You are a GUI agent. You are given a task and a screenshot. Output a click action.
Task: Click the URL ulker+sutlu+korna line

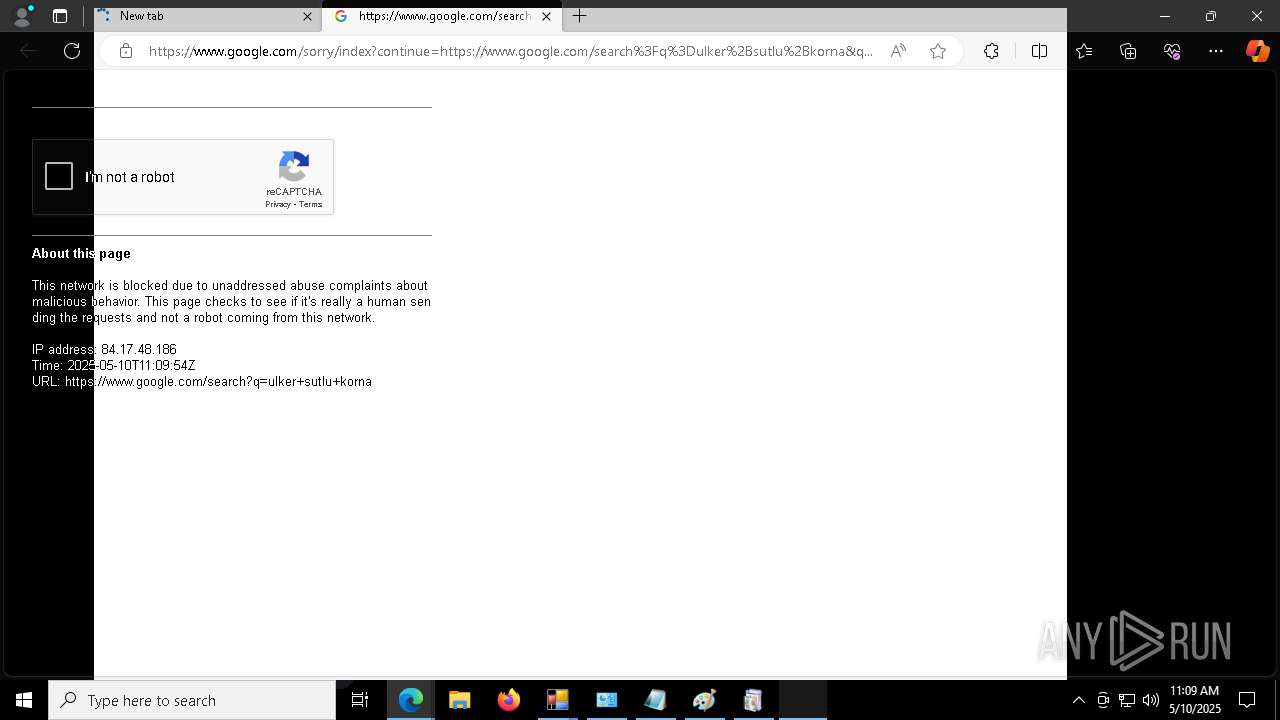tap(201, 381)
